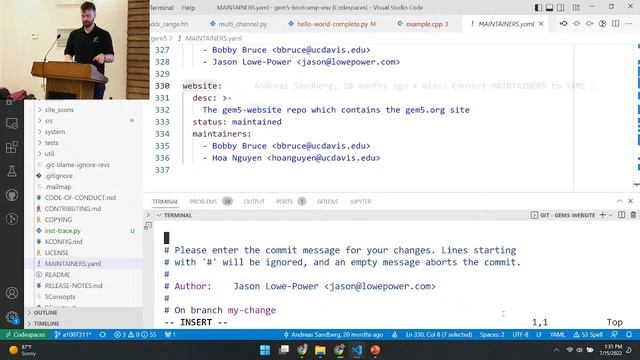Switch to the JUPYTER panel tab
Viewport: 640px width, 360px height.
360,201
